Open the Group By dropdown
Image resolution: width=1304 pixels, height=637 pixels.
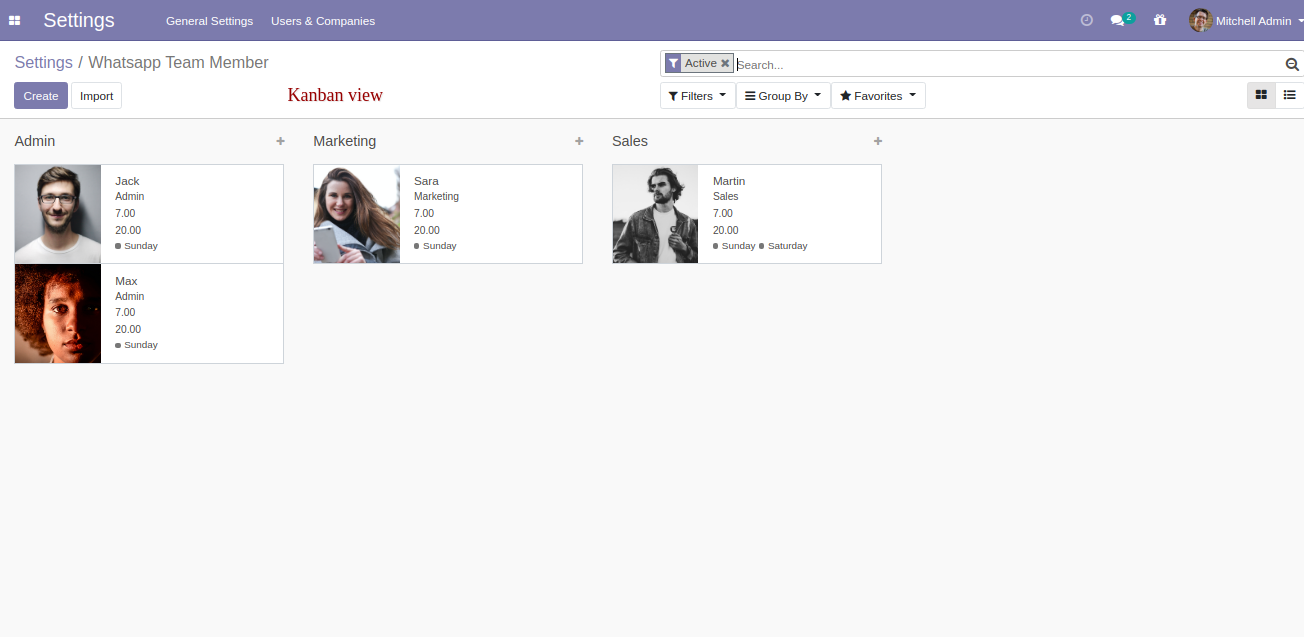pos(783,96)
